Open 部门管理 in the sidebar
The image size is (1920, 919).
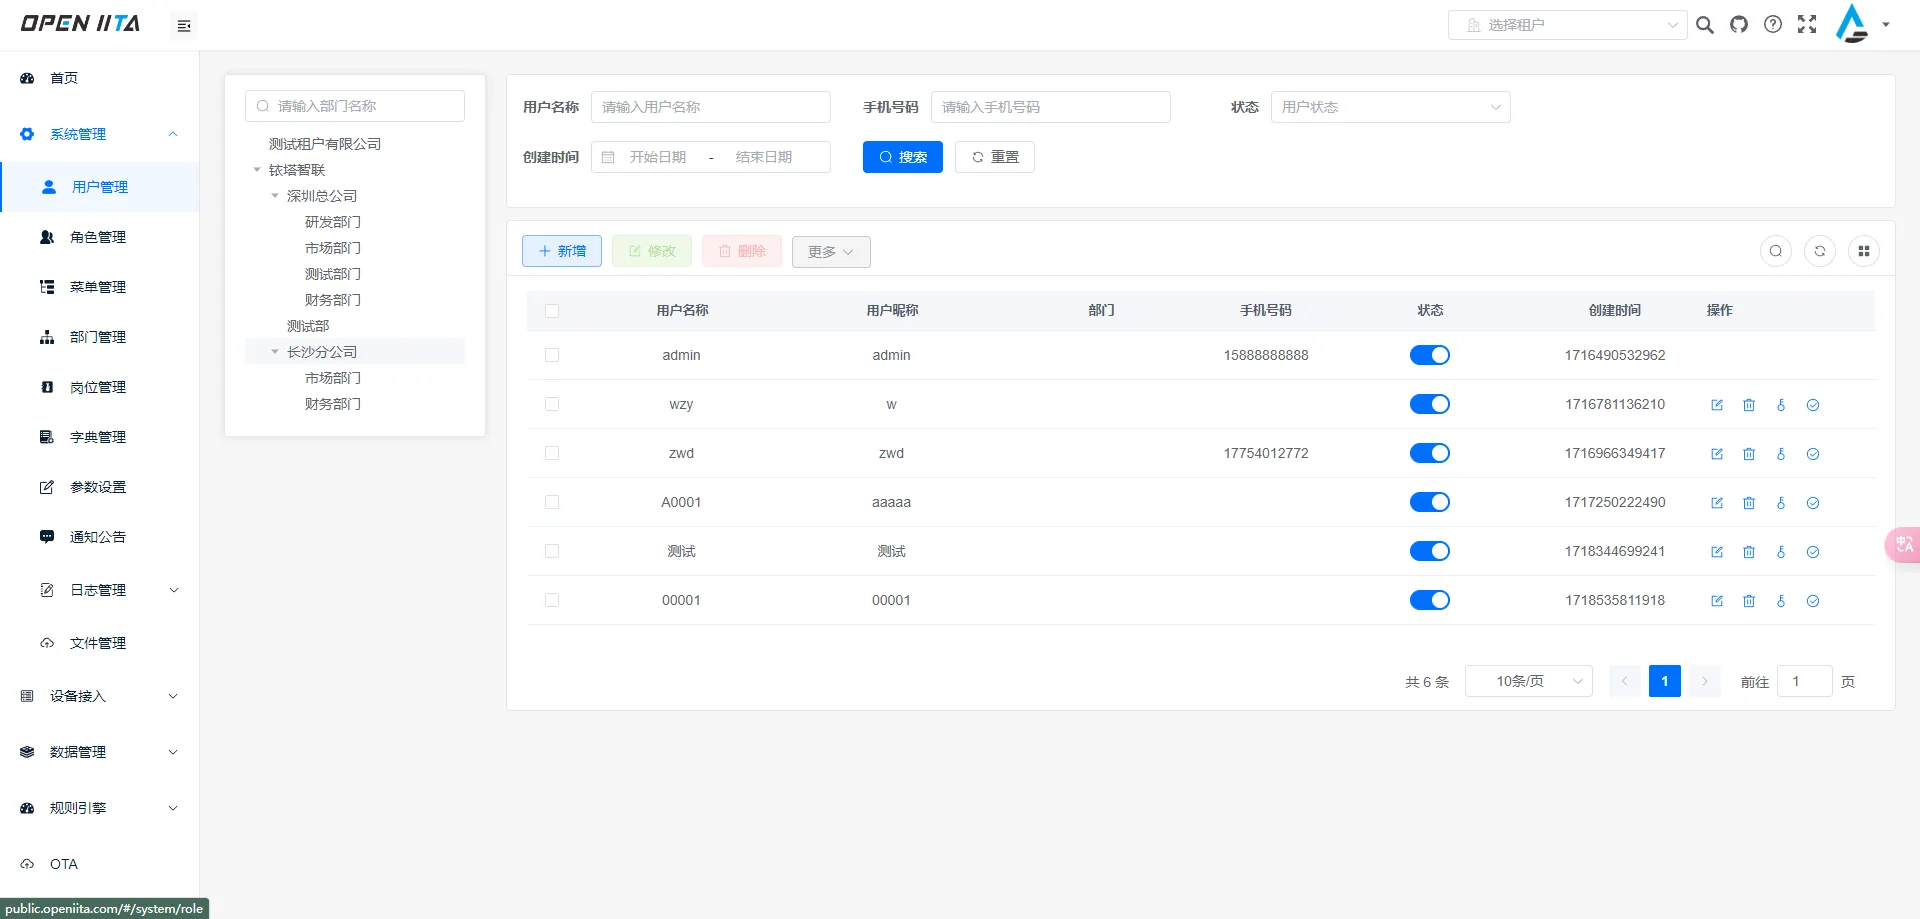(x=100, y=337)
